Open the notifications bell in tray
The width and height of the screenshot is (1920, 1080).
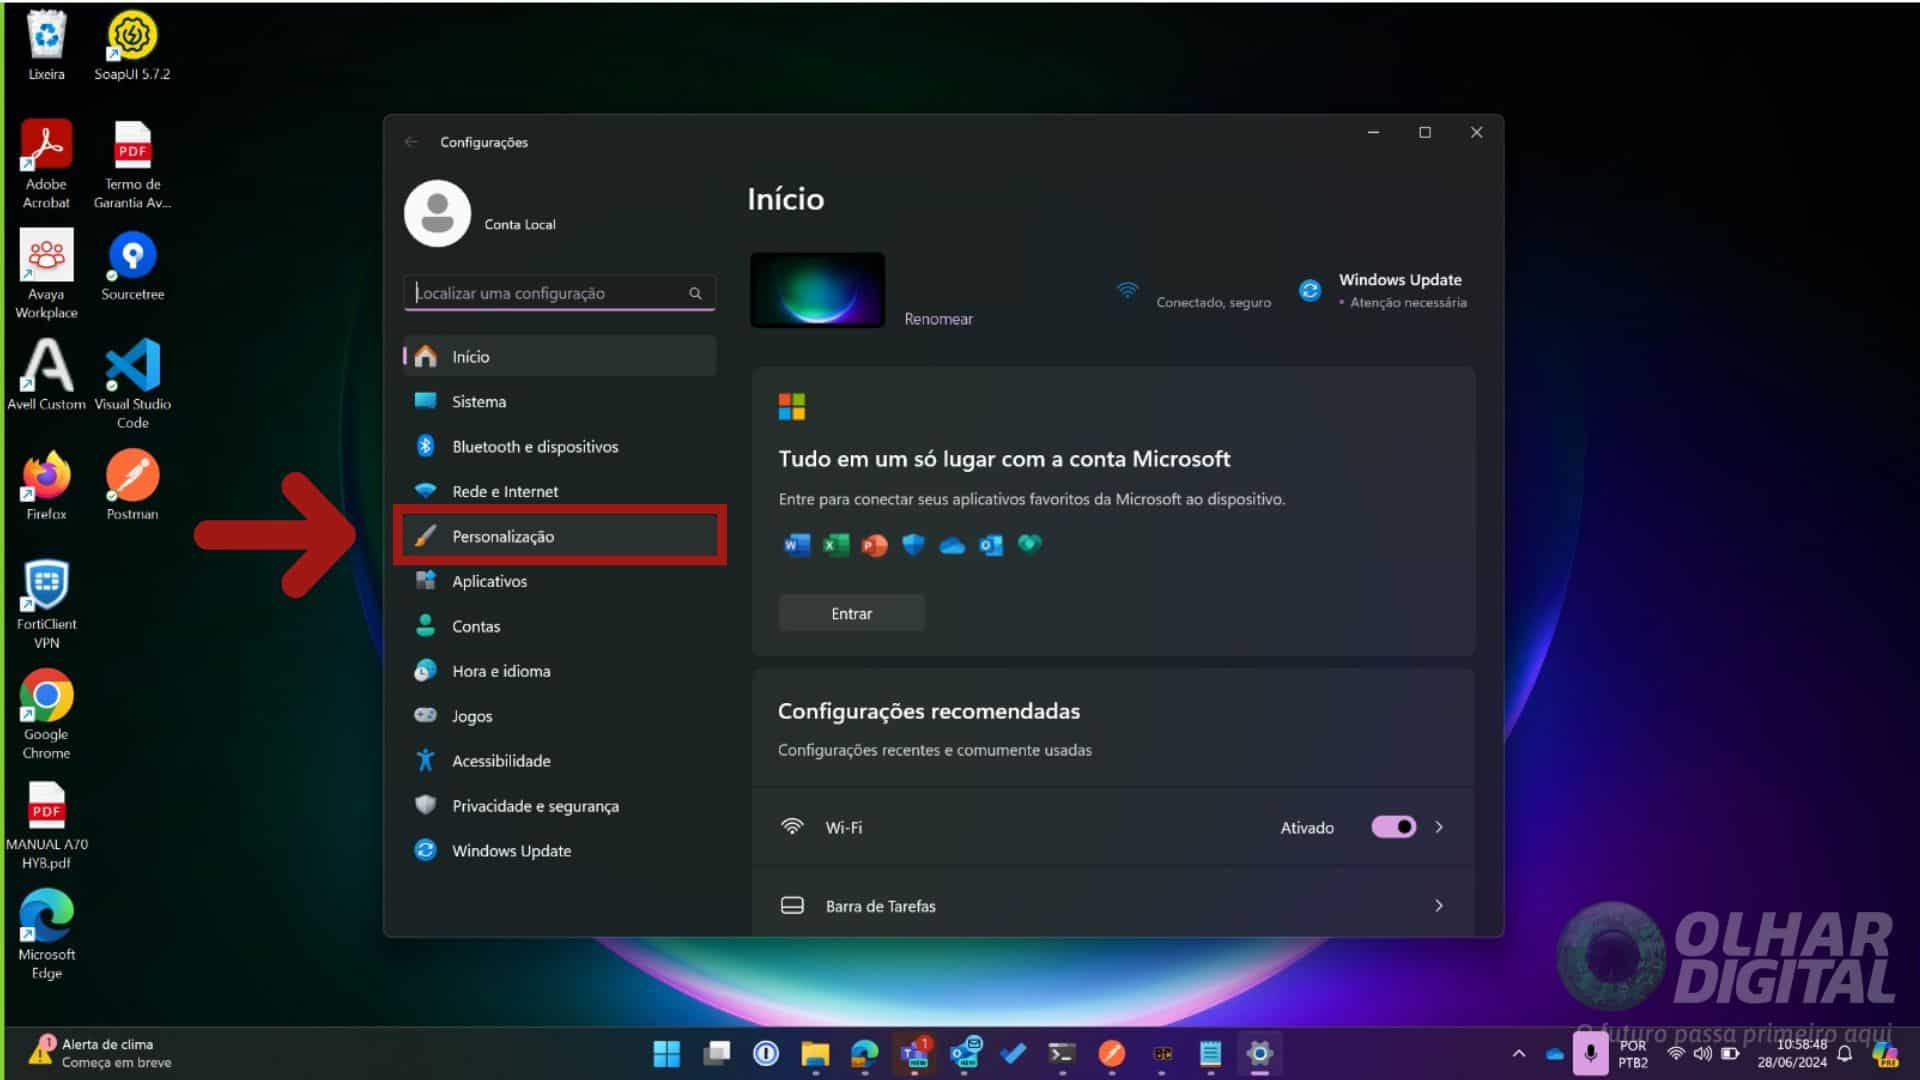1845,1053
